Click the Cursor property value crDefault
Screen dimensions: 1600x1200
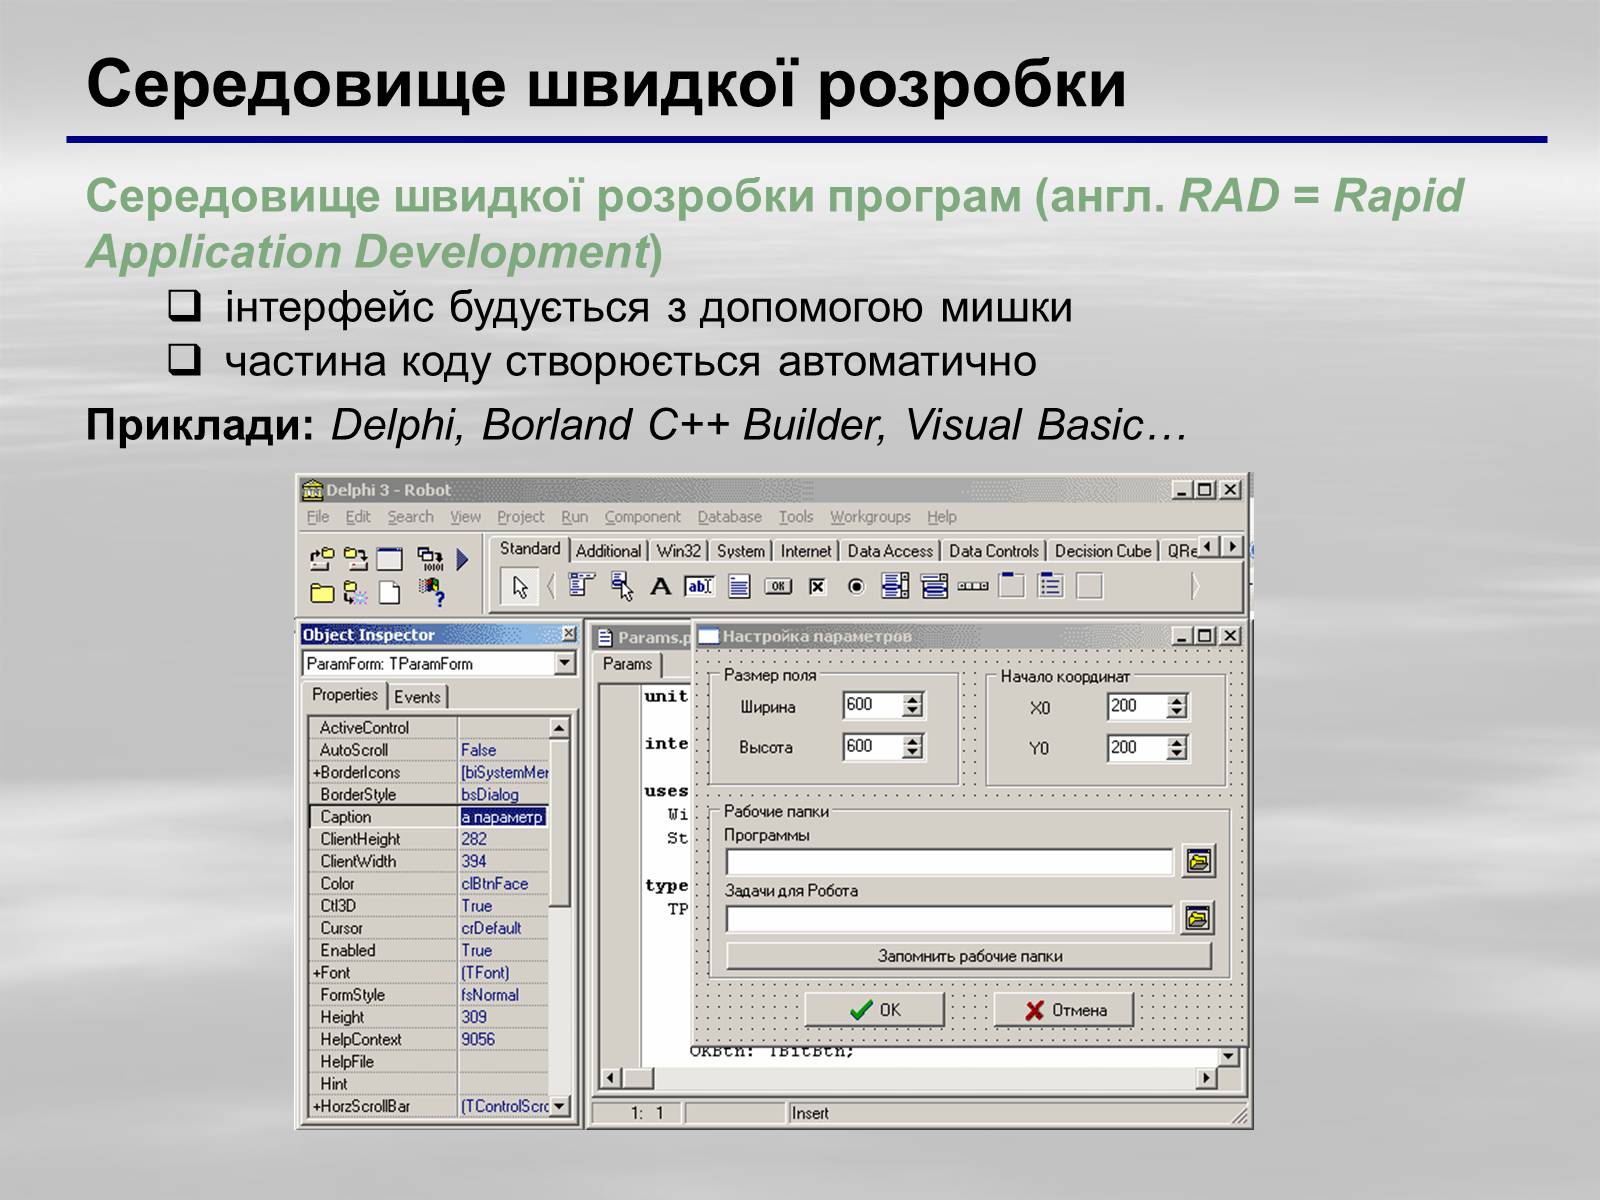point(503,928)
